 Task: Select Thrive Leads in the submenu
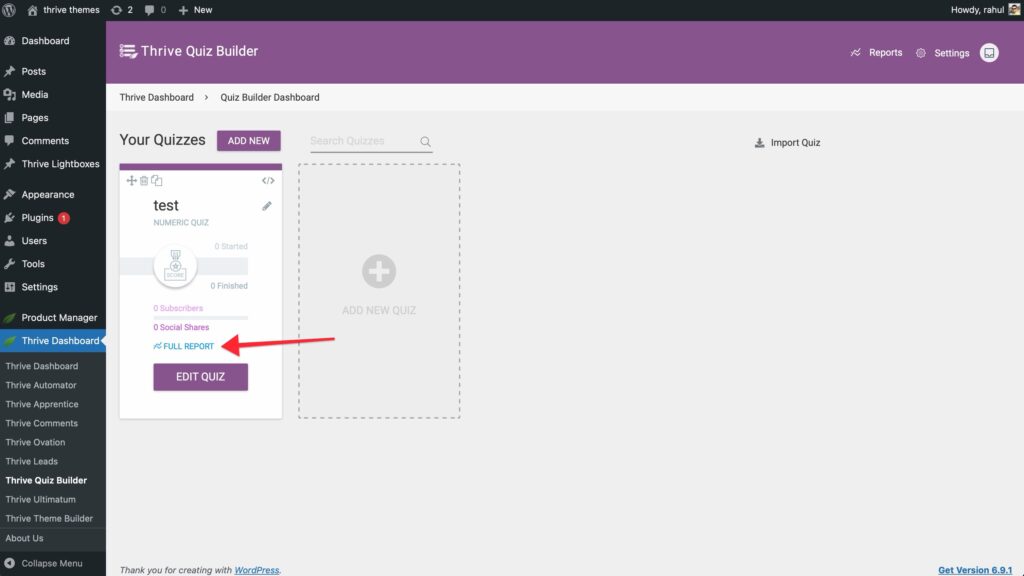click(32, 461)
